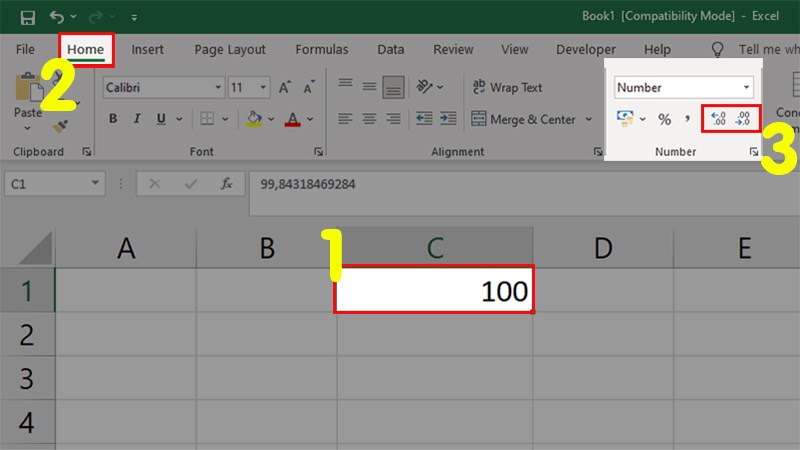Apply Comma Style number format
800x450 pixels.
pos(688,119)
